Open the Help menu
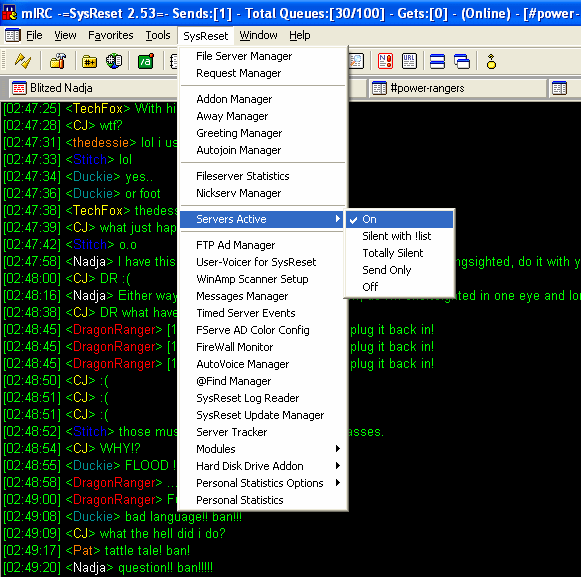The image size is (581, 577). click(x=300, y=36)
